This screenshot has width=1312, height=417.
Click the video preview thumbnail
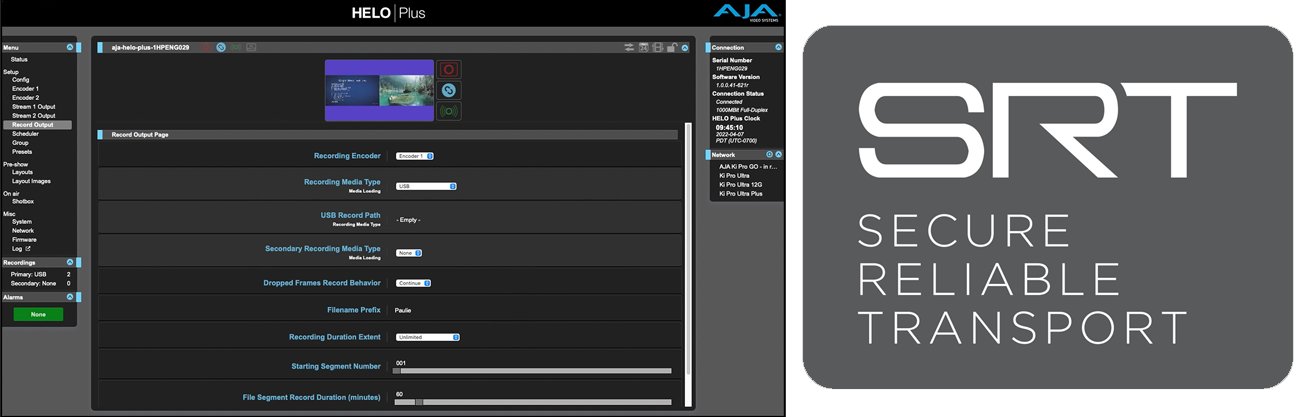379,91
